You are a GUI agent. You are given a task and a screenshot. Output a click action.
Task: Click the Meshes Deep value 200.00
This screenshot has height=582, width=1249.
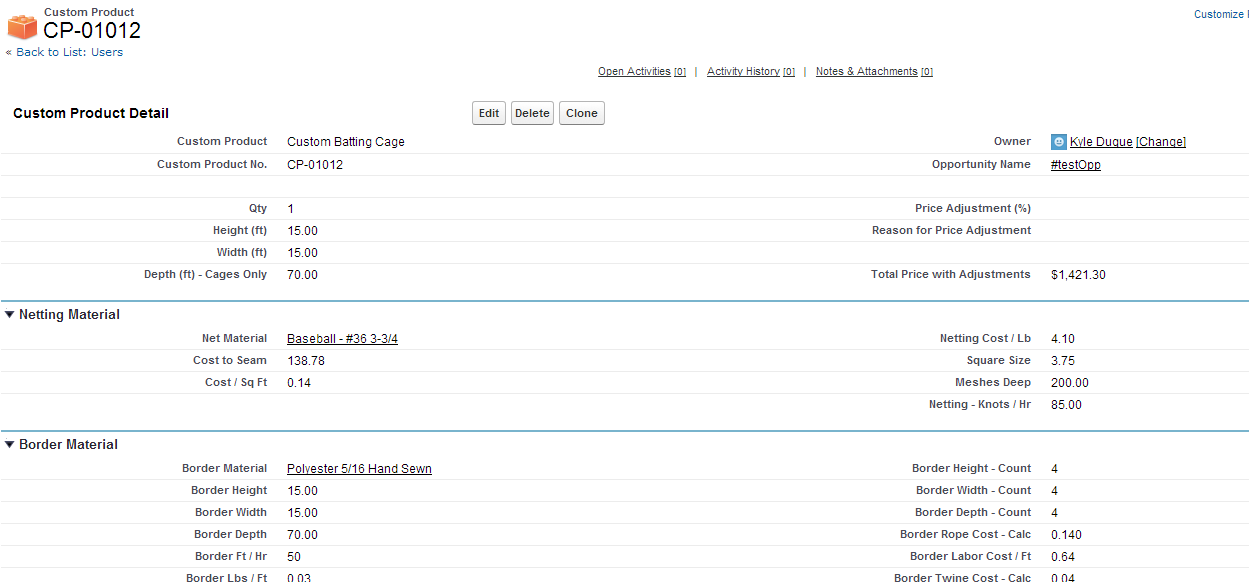coord(1070,382)
